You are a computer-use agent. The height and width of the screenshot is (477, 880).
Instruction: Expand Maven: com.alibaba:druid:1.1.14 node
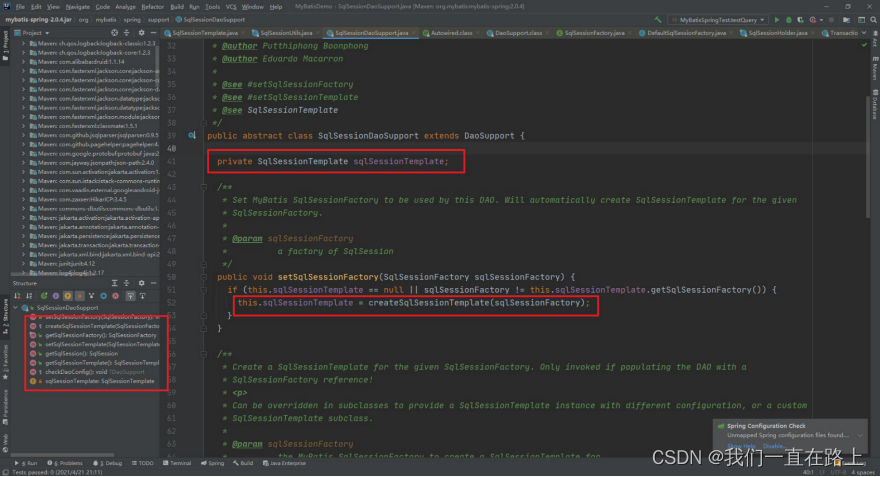coord(23,62)
